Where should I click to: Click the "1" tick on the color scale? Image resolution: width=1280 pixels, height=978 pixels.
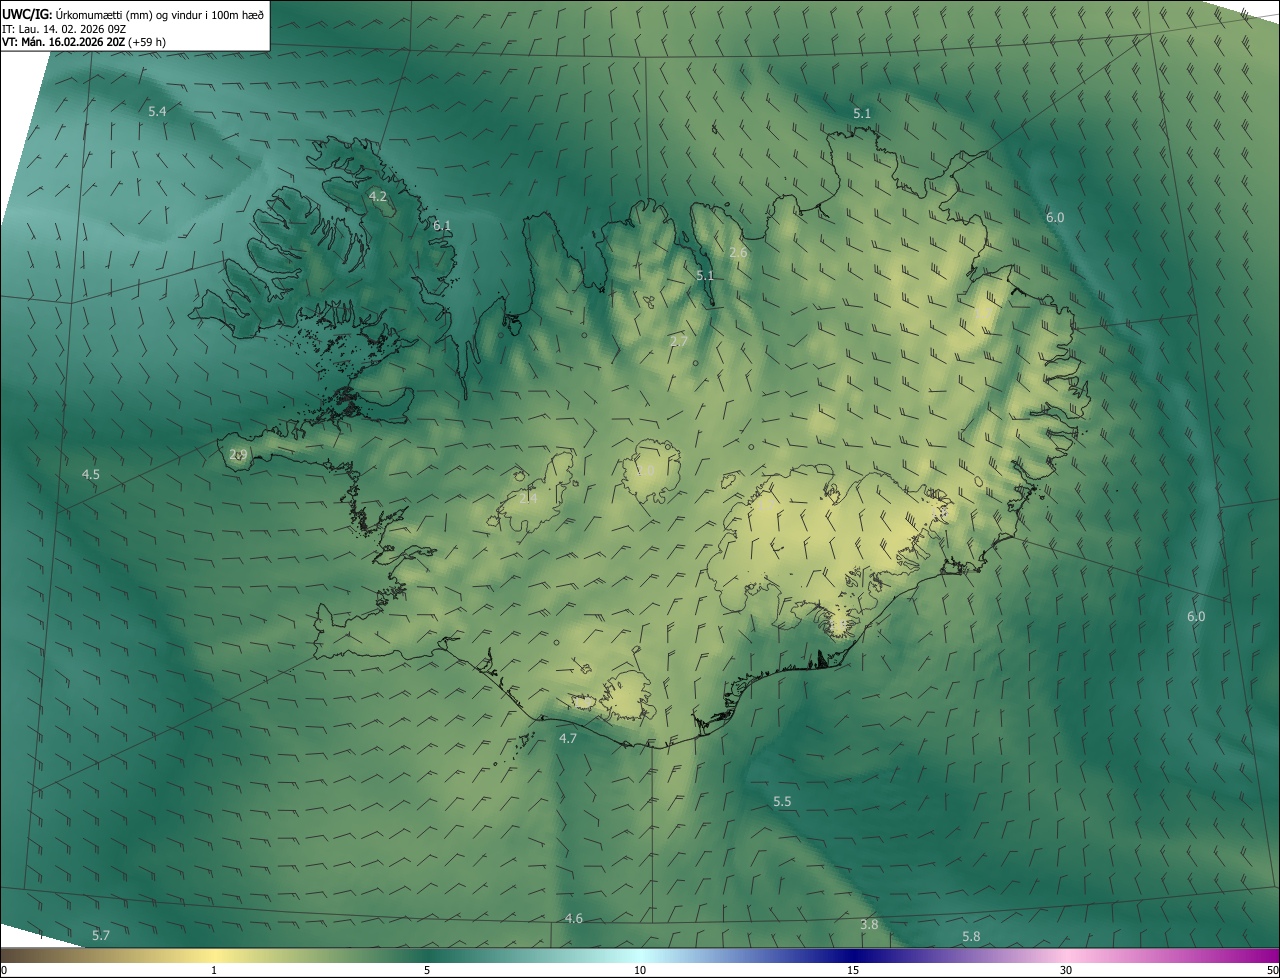(x=214, y=970)
